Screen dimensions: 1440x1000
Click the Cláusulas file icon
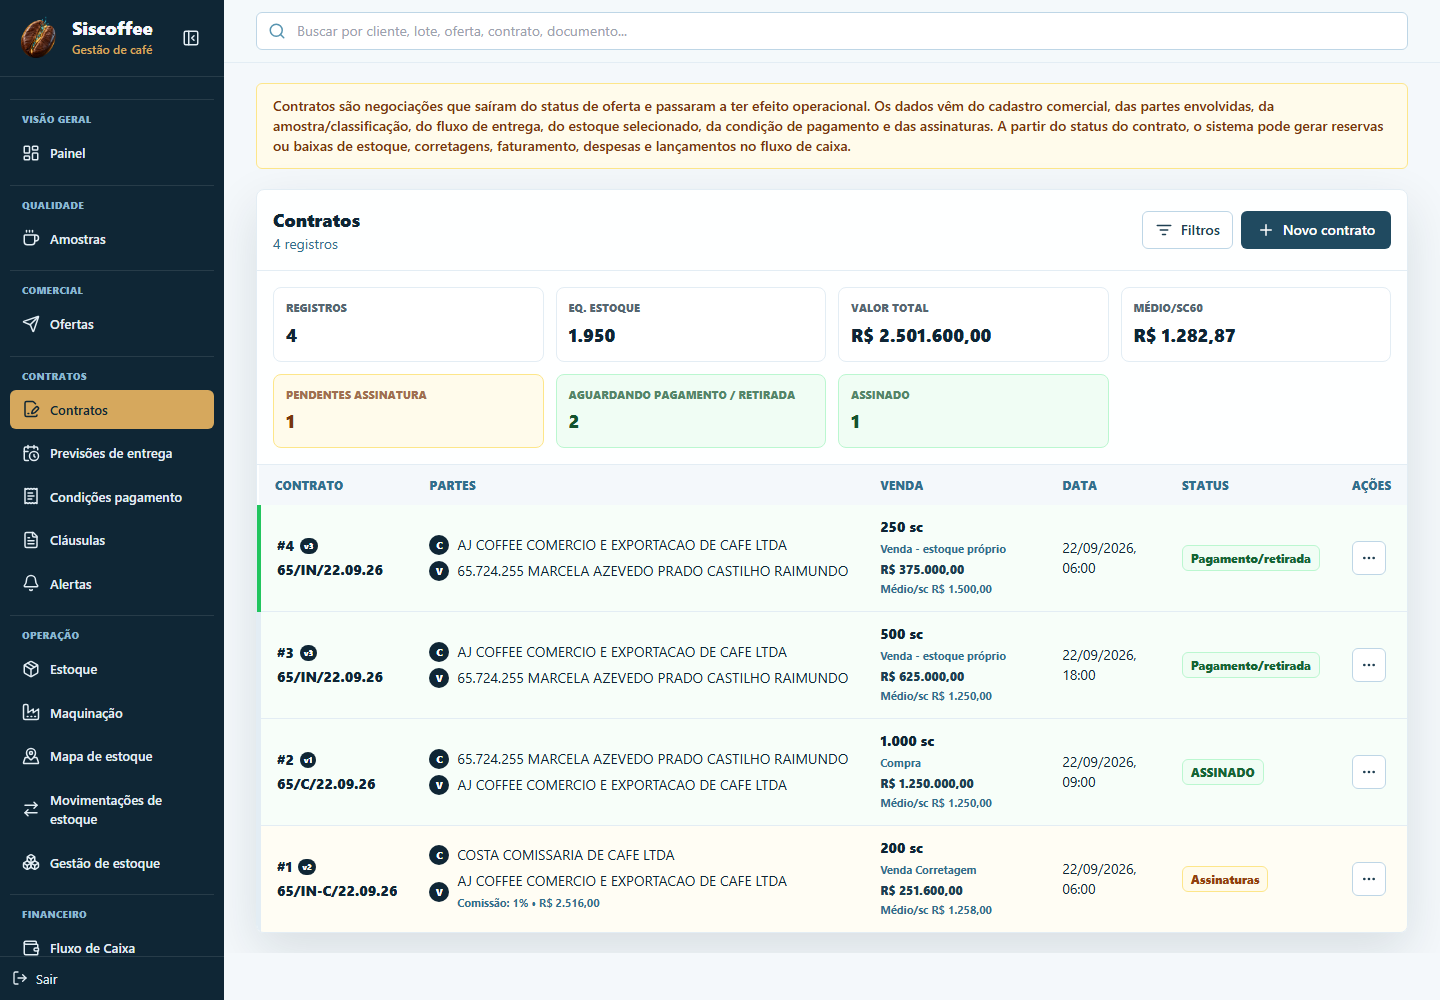31,540
